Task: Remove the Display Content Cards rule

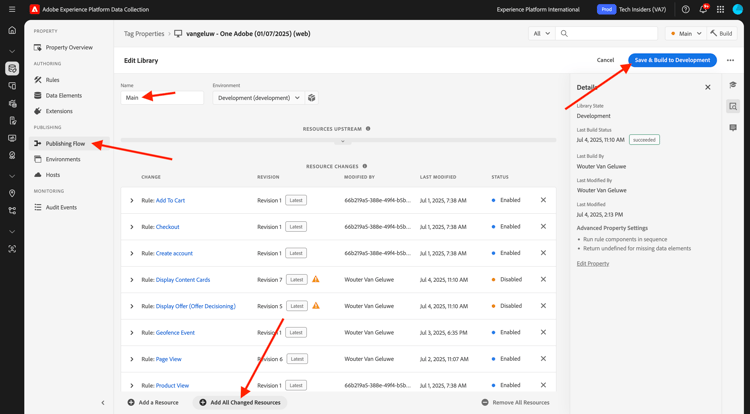Action: (x=543, y=279)
